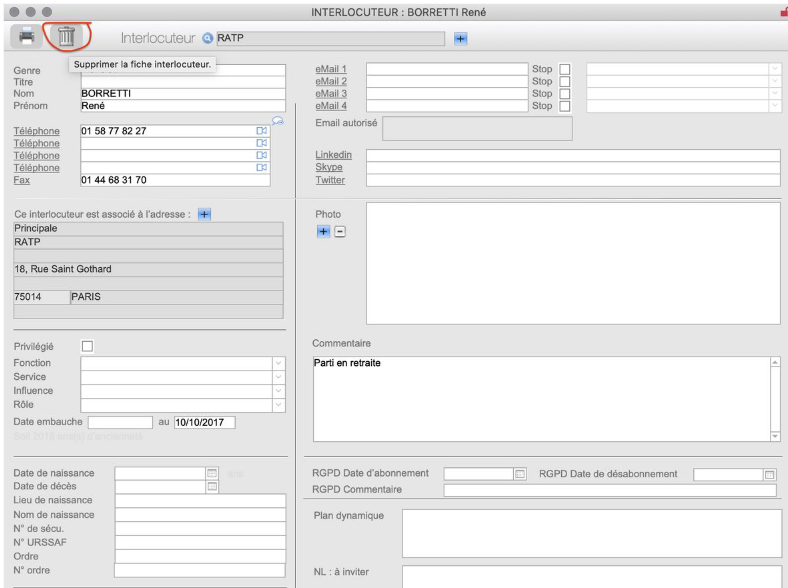
Task: Open the dropdown right of eMail 3 Stop
Action: 774,93
